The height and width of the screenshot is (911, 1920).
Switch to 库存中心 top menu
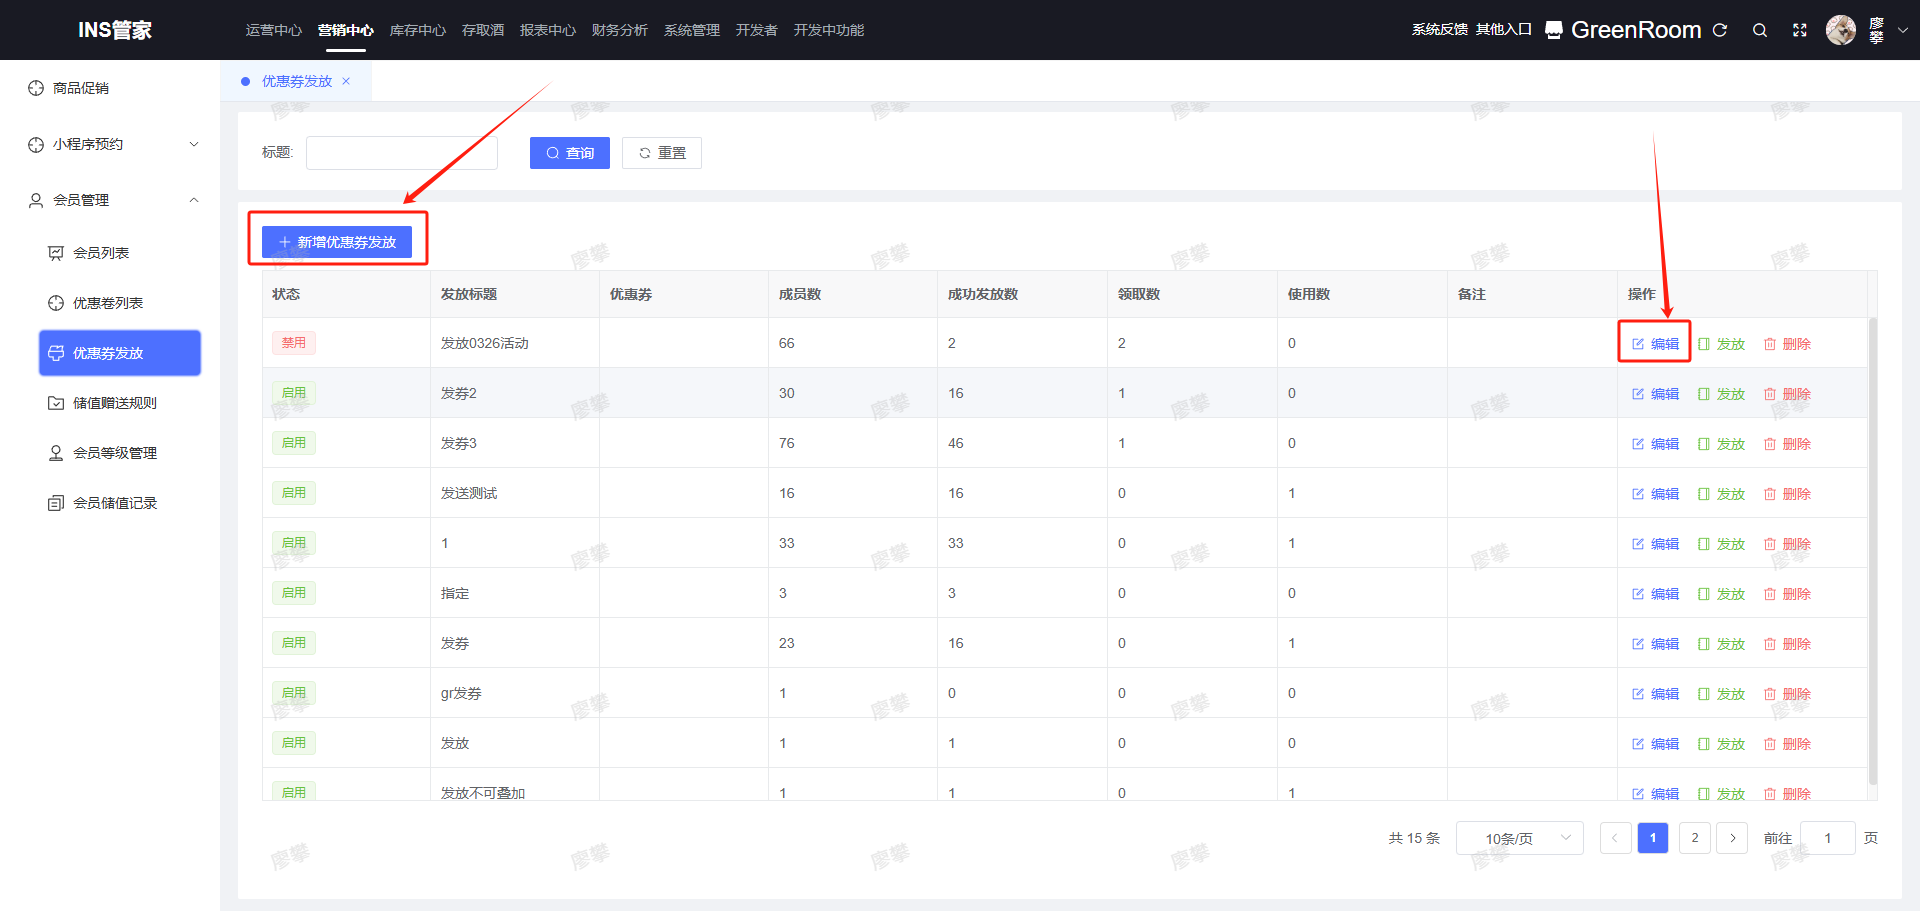coord(417,30)
